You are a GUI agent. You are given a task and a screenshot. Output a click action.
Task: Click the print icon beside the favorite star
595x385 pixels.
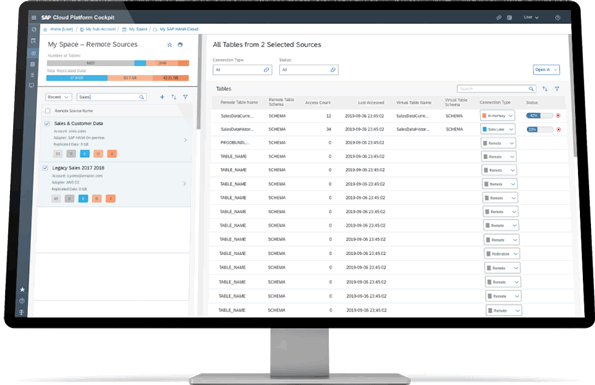click(180, 45)
